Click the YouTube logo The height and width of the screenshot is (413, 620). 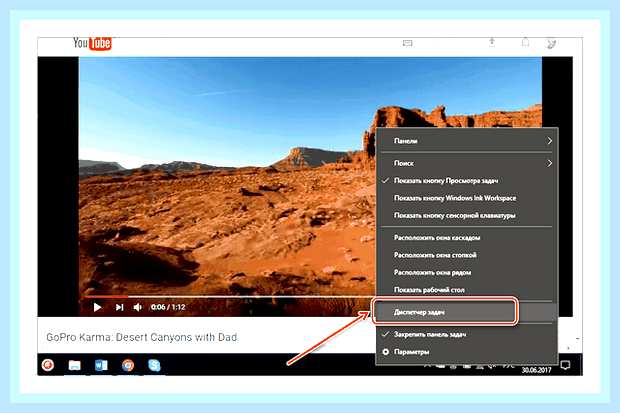[x=92, y=43]
